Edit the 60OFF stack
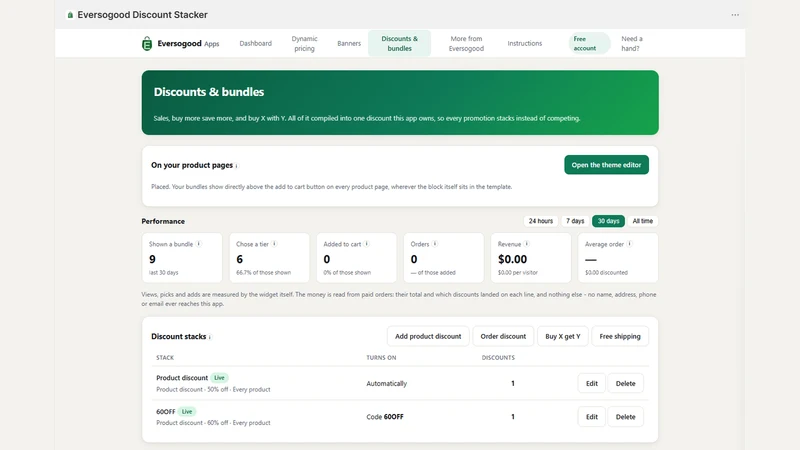800x450 pixels. pyautogui.click(x=591, y=417)
